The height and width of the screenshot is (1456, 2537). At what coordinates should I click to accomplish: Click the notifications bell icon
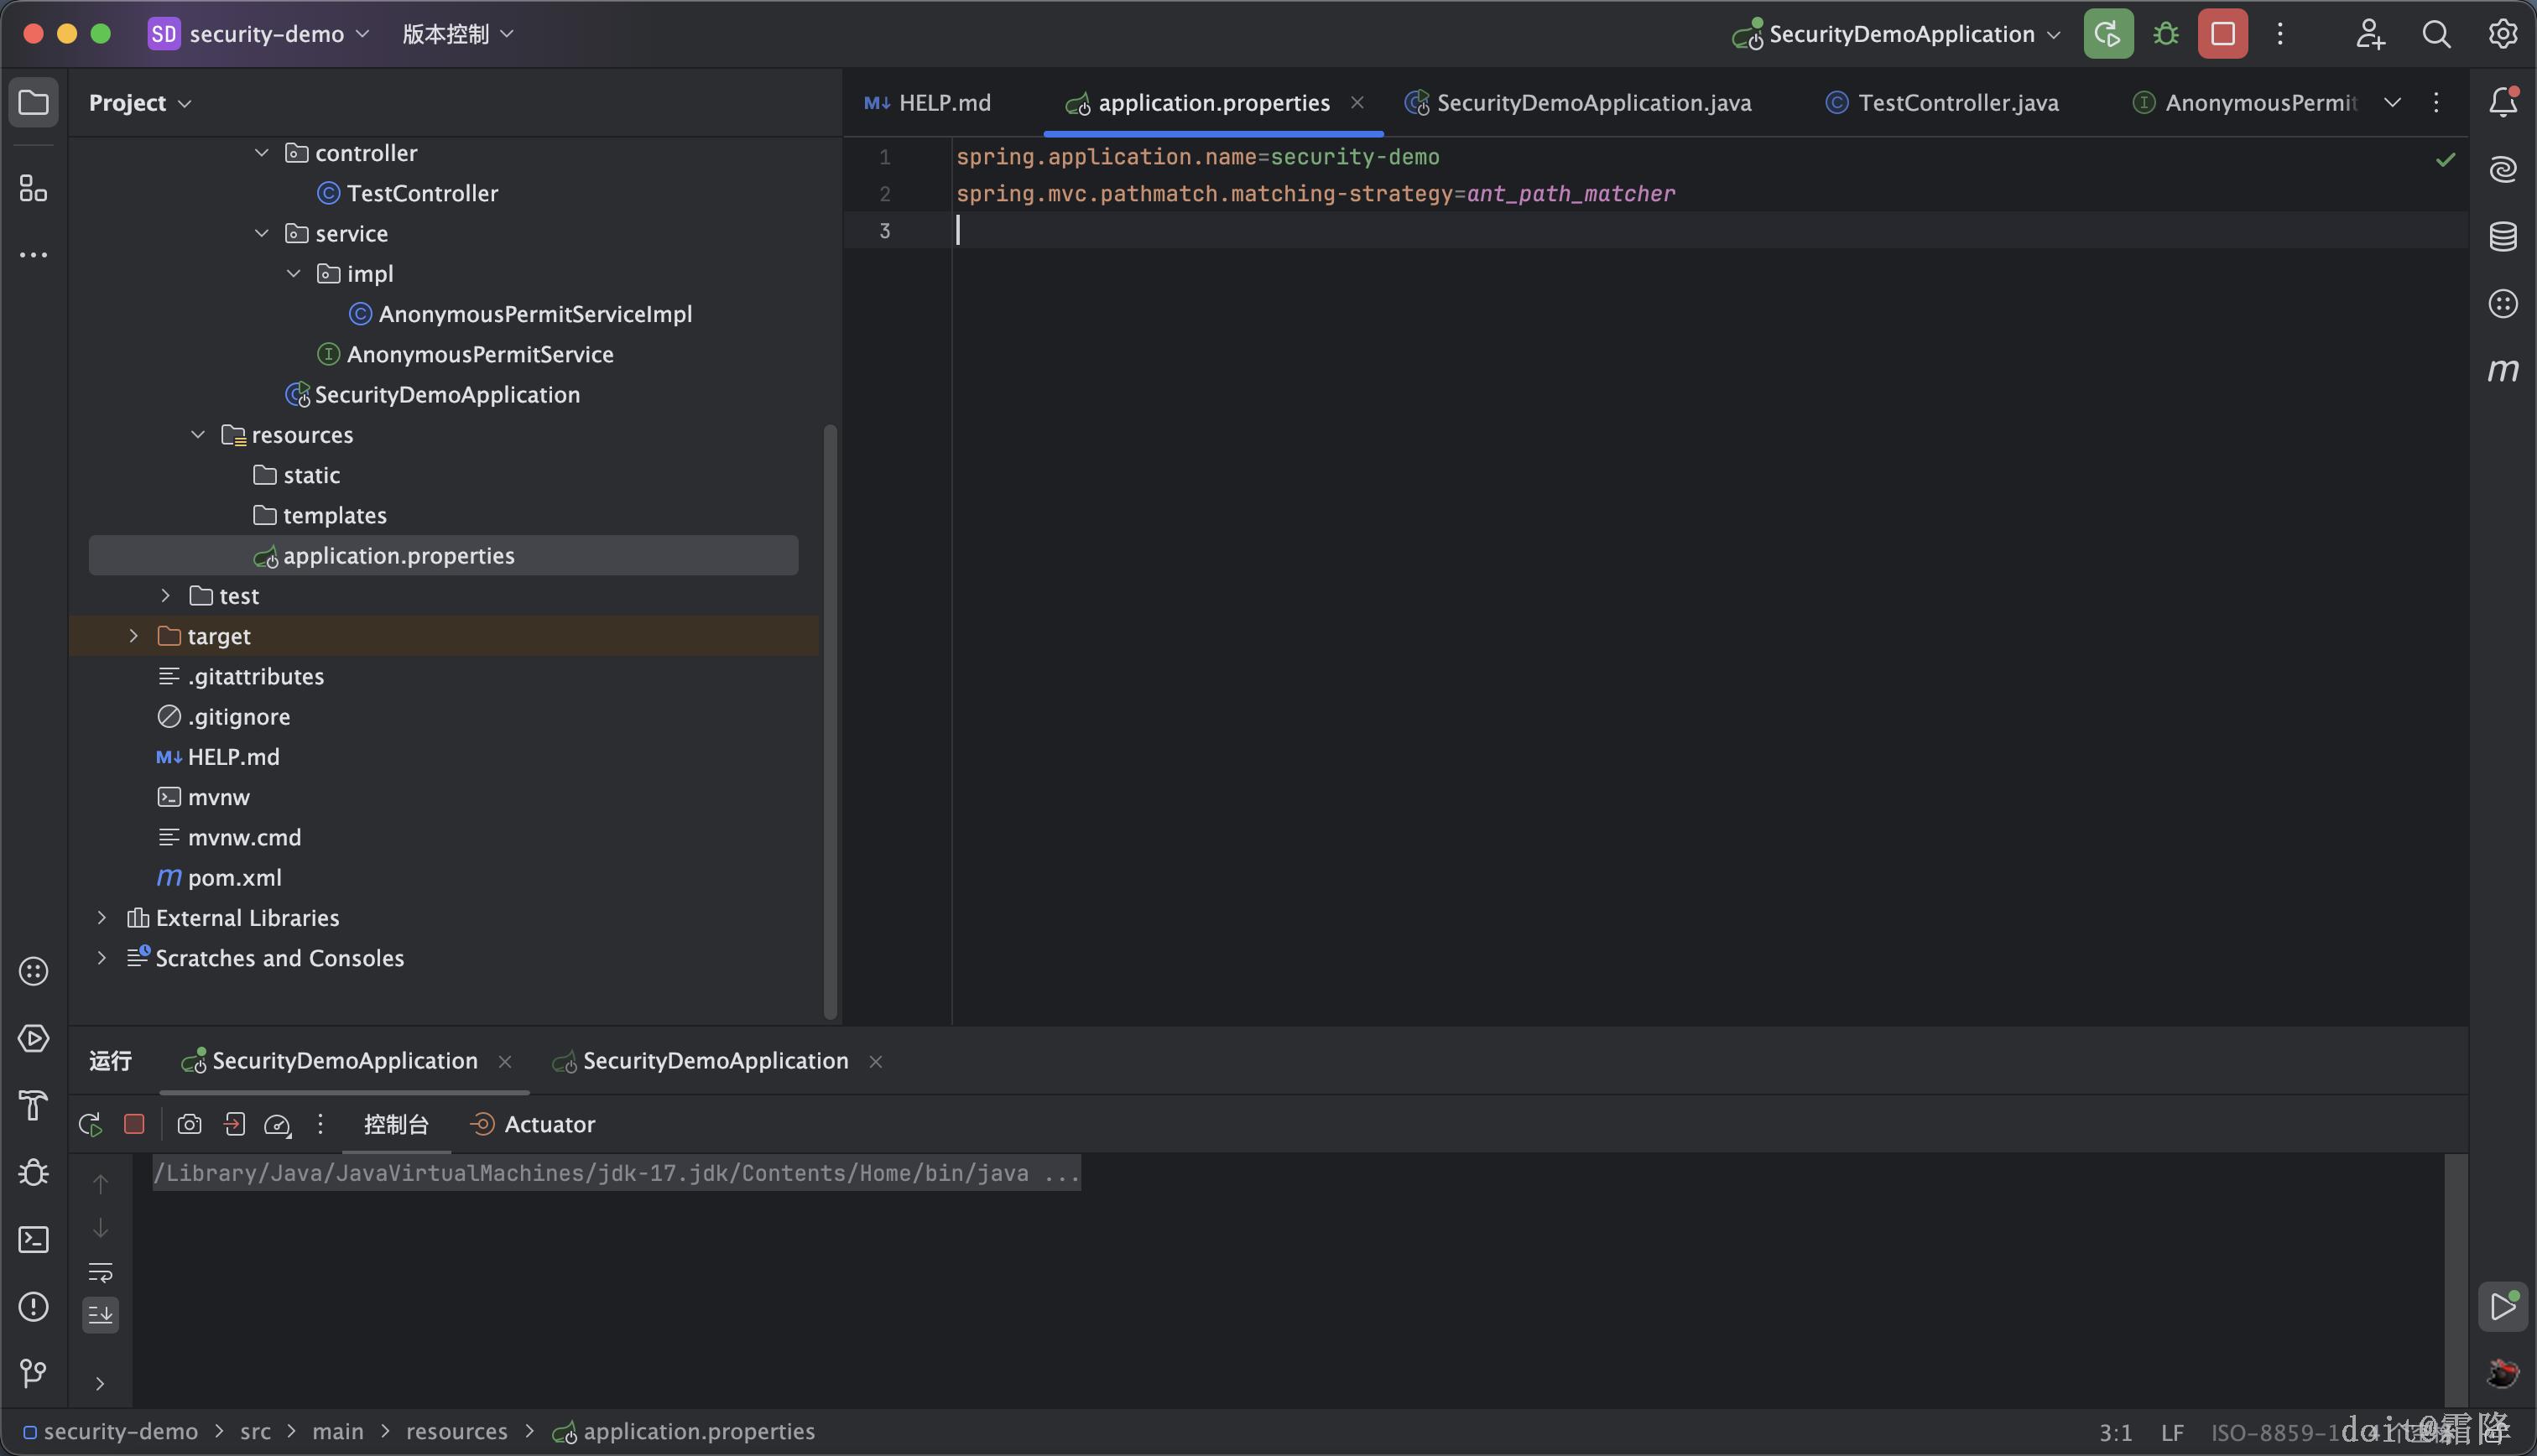click(2502, 102)
